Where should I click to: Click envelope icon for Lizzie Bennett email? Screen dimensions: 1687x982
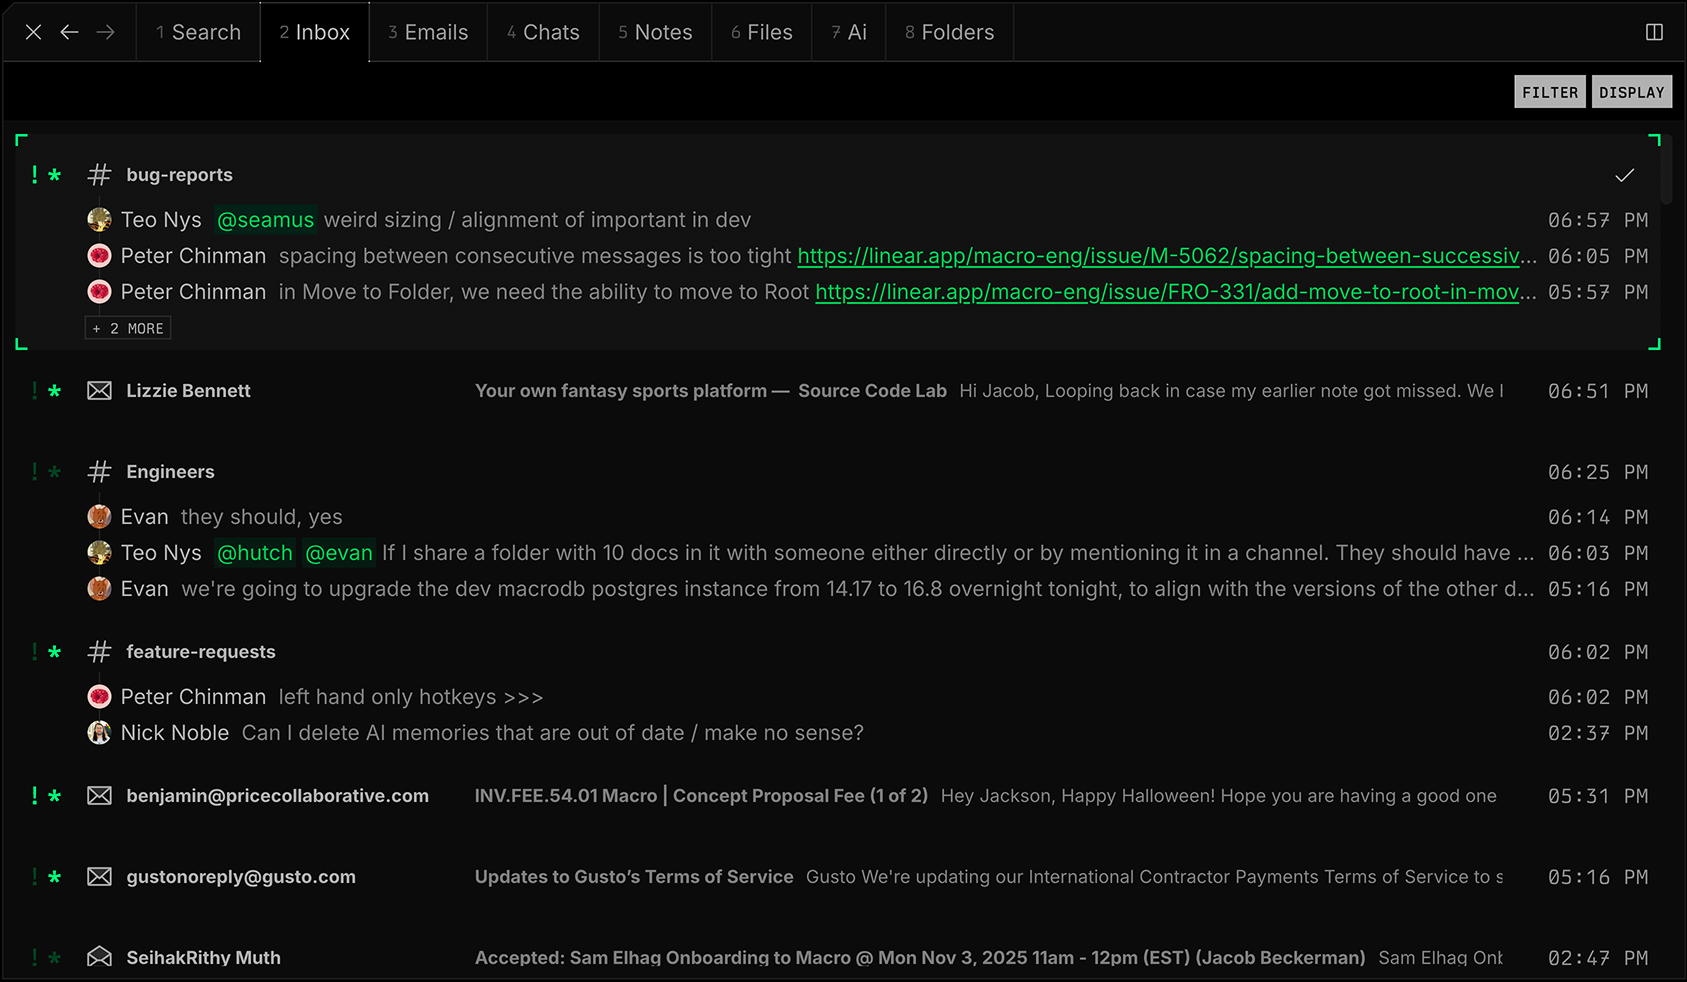point(99,391)
